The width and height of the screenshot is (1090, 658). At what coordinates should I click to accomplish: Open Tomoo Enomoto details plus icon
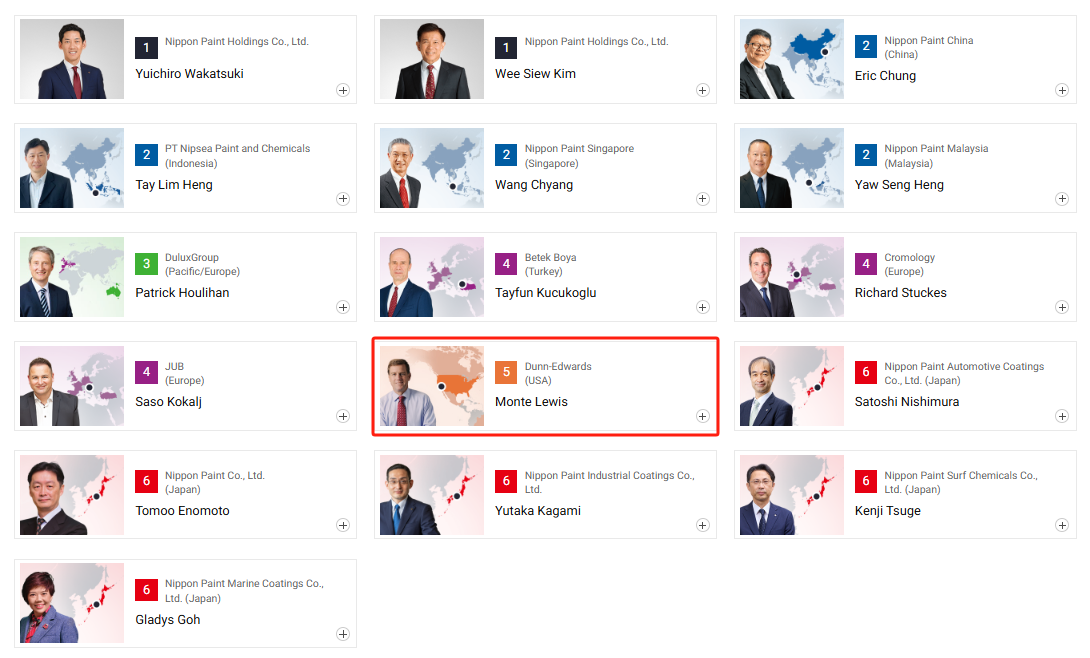click(x=343, y=525)
